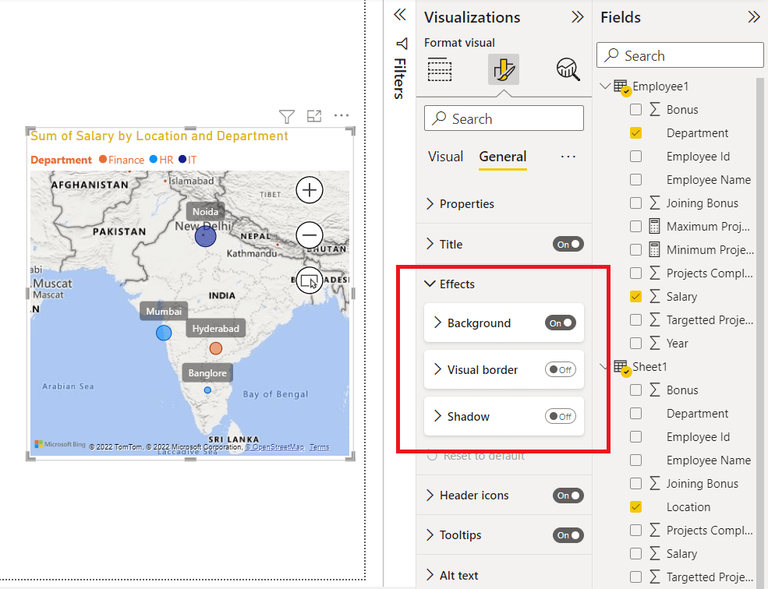Click the Fields pane search box
This screenshot has height=589, width=768.
pyautogui.click(x=680, y=55)
